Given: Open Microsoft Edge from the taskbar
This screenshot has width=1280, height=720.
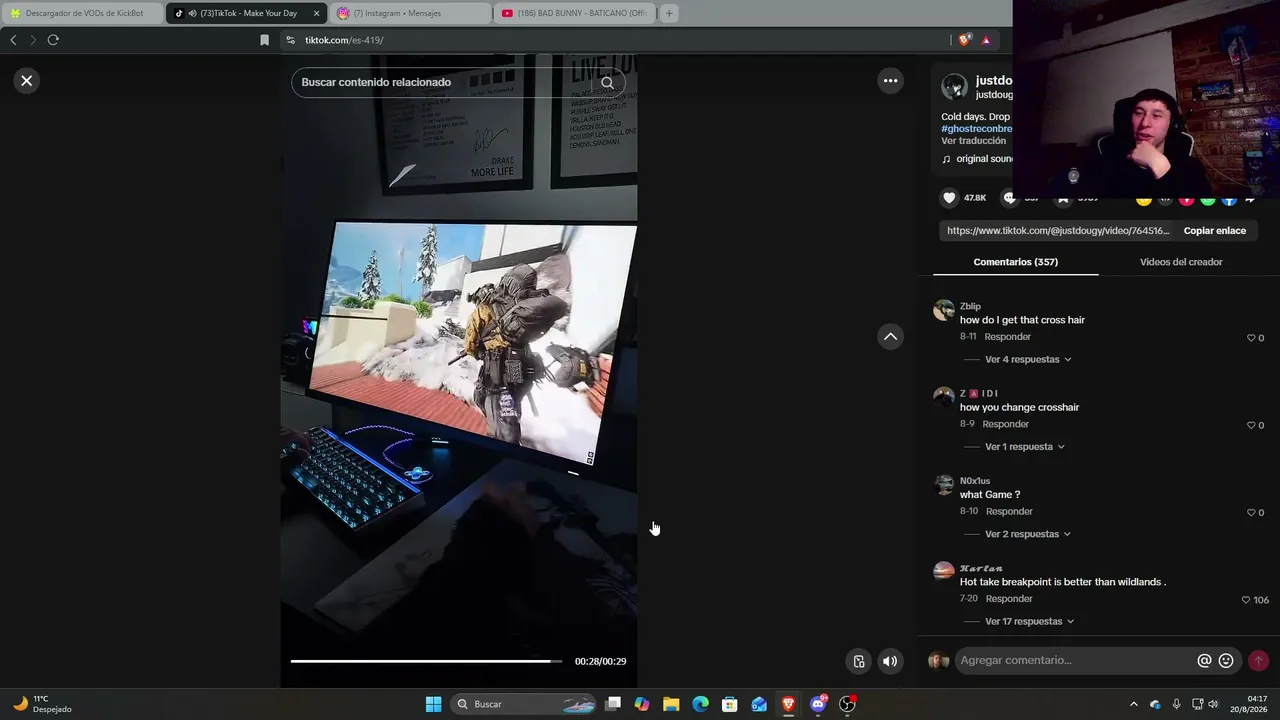Looking at the screenshot, I should click(701, 704).
